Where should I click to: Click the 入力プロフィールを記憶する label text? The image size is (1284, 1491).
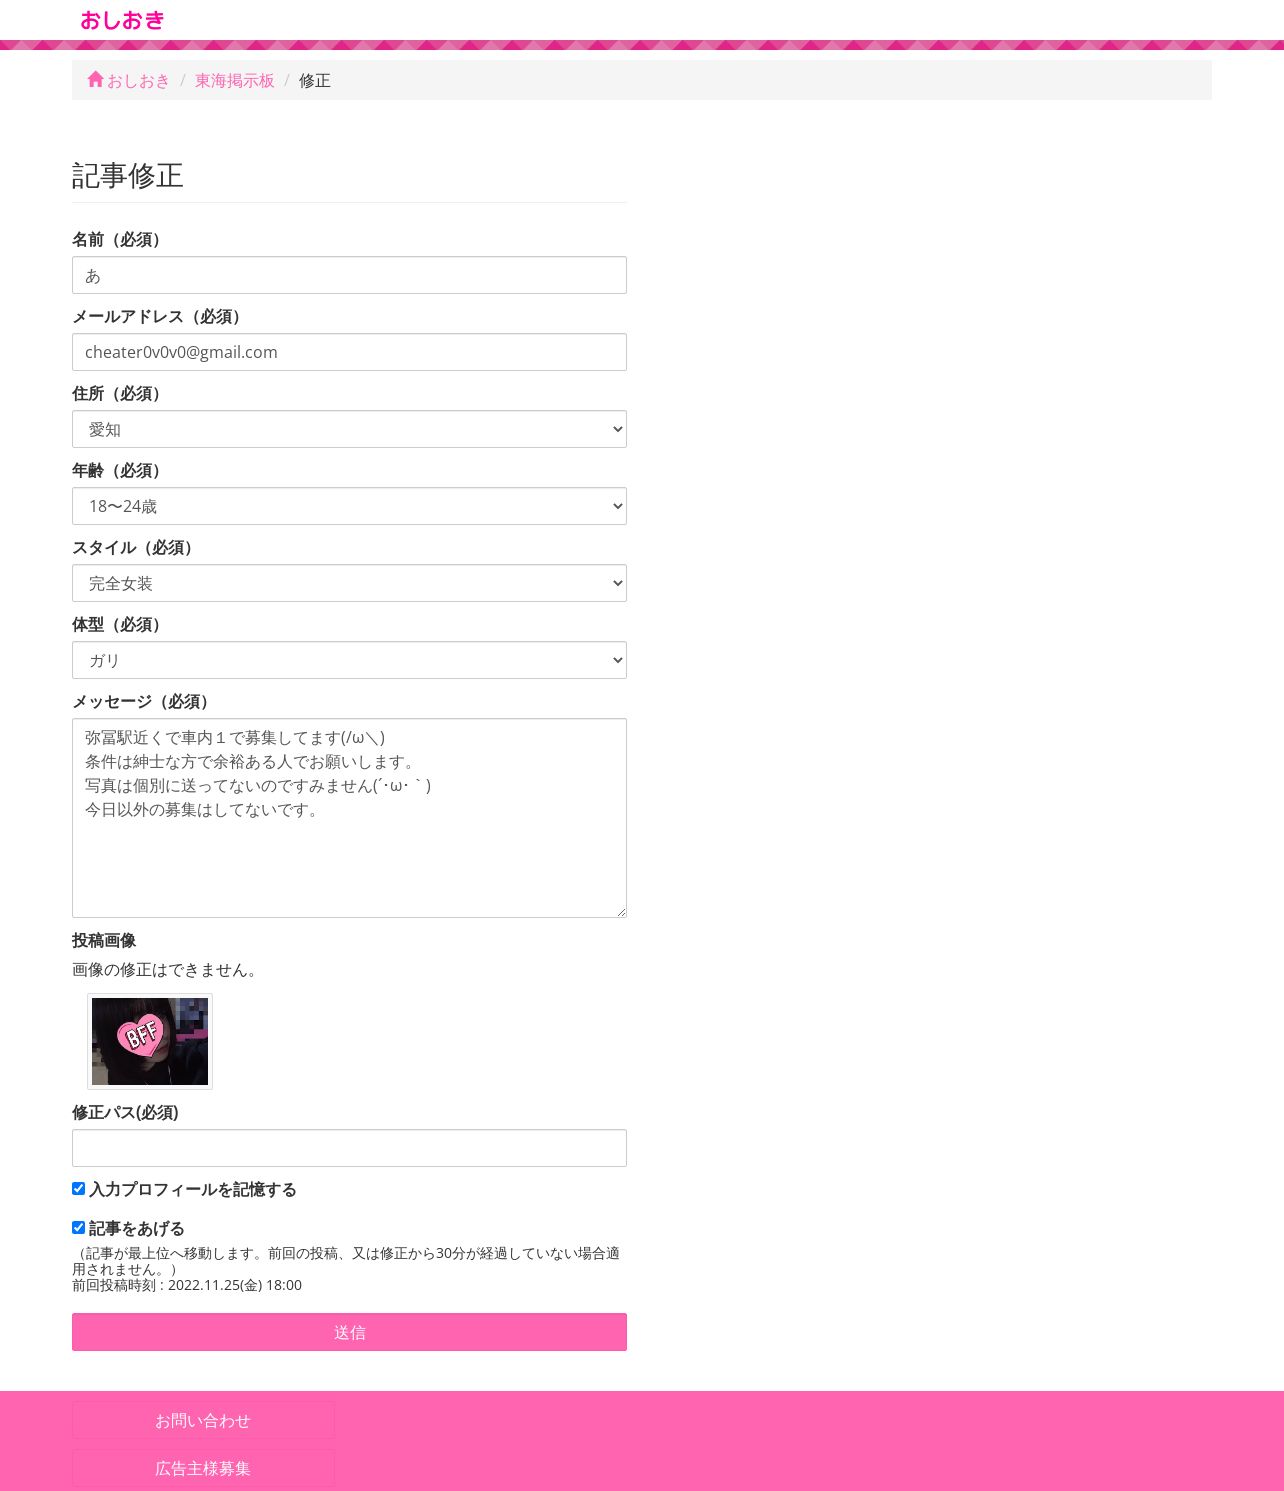point(193,1190)
